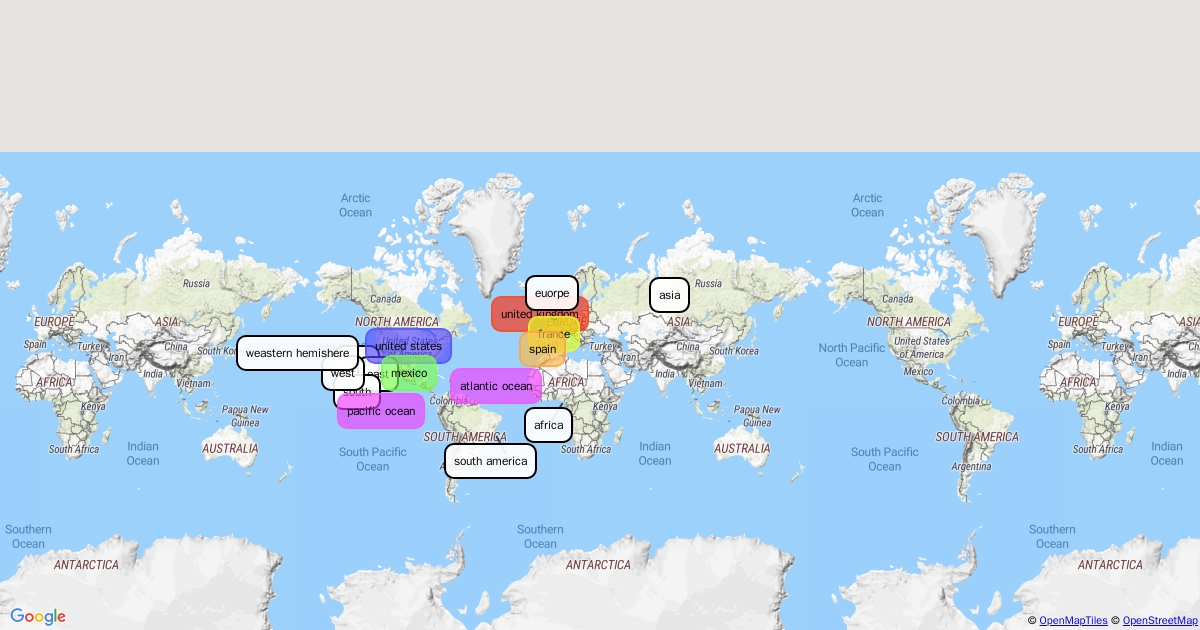This screenshot has height=630, width=1200.
Task: Click the 'euorpe' label marker
Action: (551, 293)
